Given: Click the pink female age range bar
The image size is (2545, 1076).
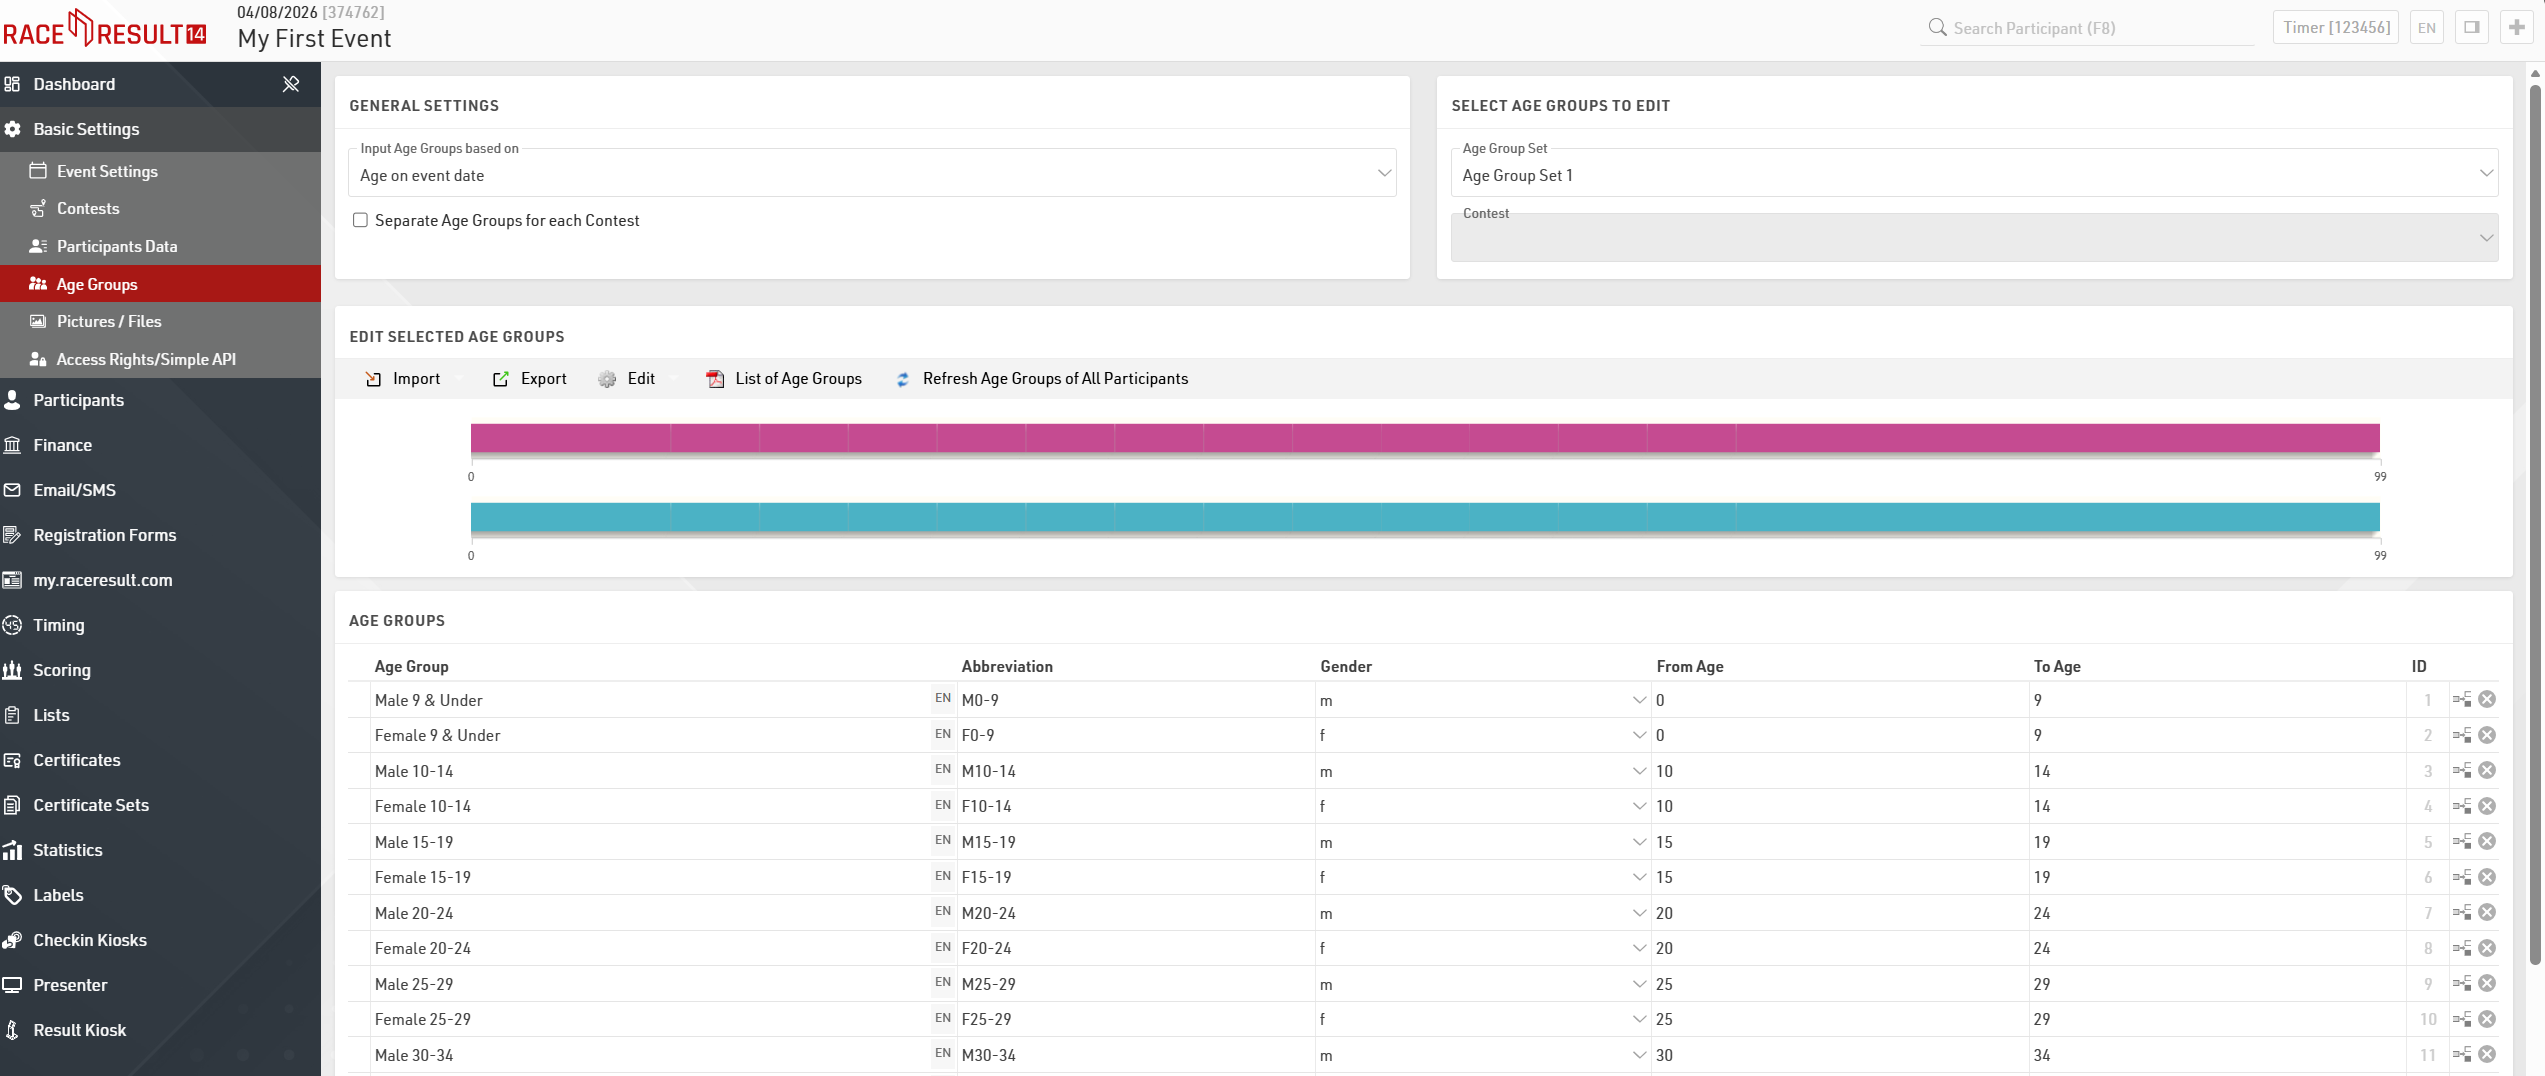Looking at the screenshot, I should (x=1424, y=438).
